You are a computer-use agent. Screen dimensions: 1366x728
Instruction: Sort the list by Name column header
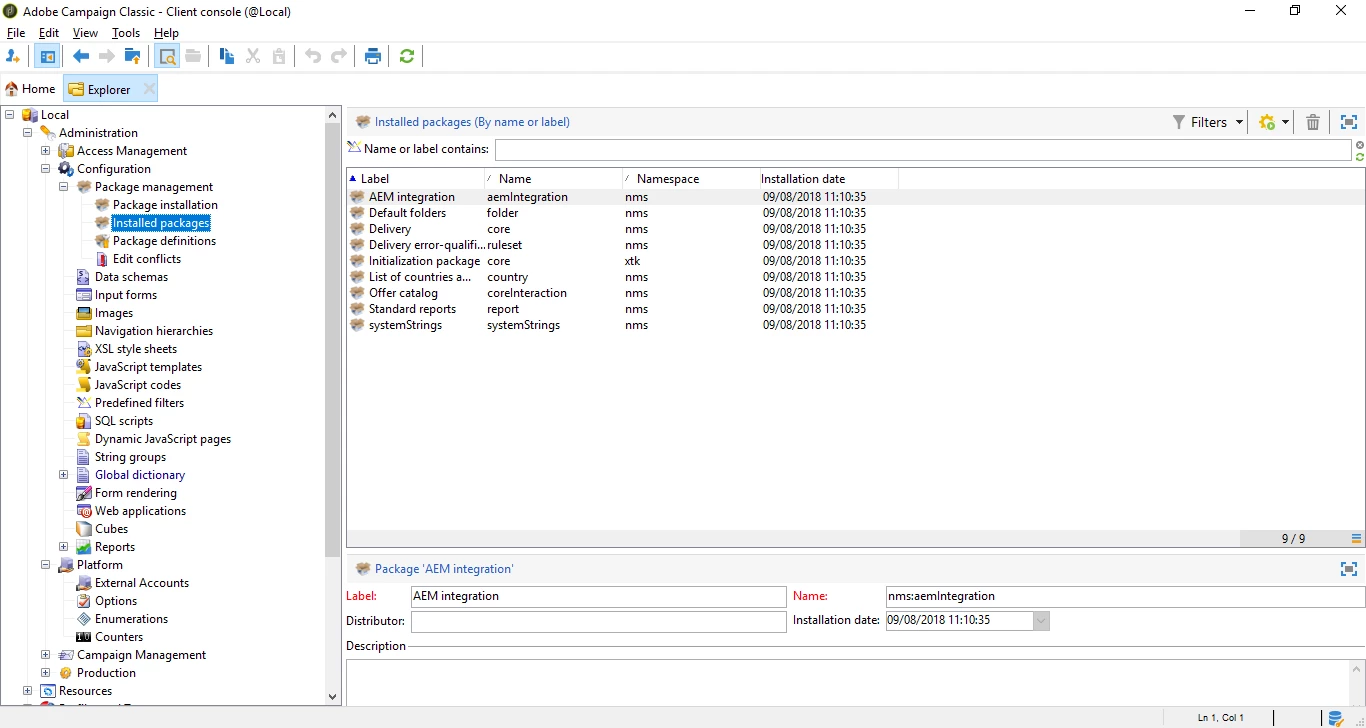[553, 179]
